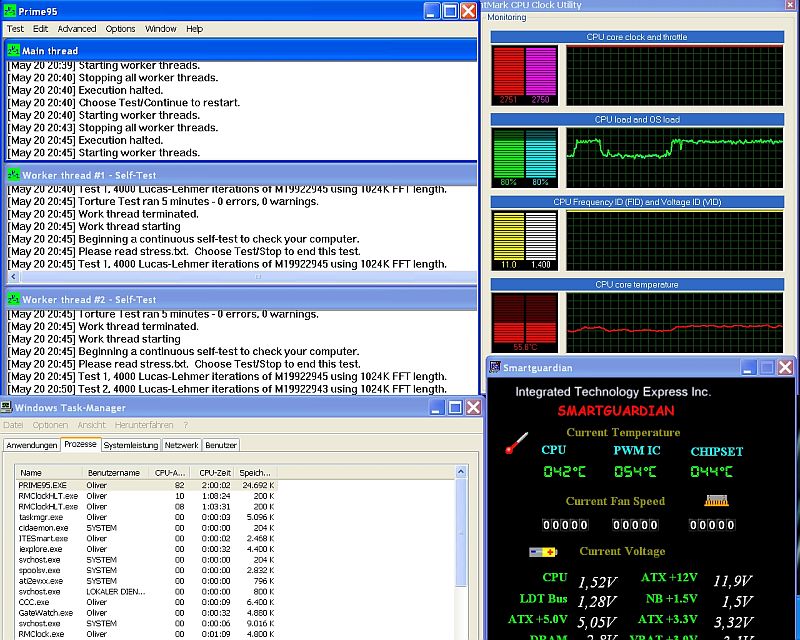Click the battery icon beside Current Voltage
800x640 pixels.
pyautogui.click(x=543, y=552)
